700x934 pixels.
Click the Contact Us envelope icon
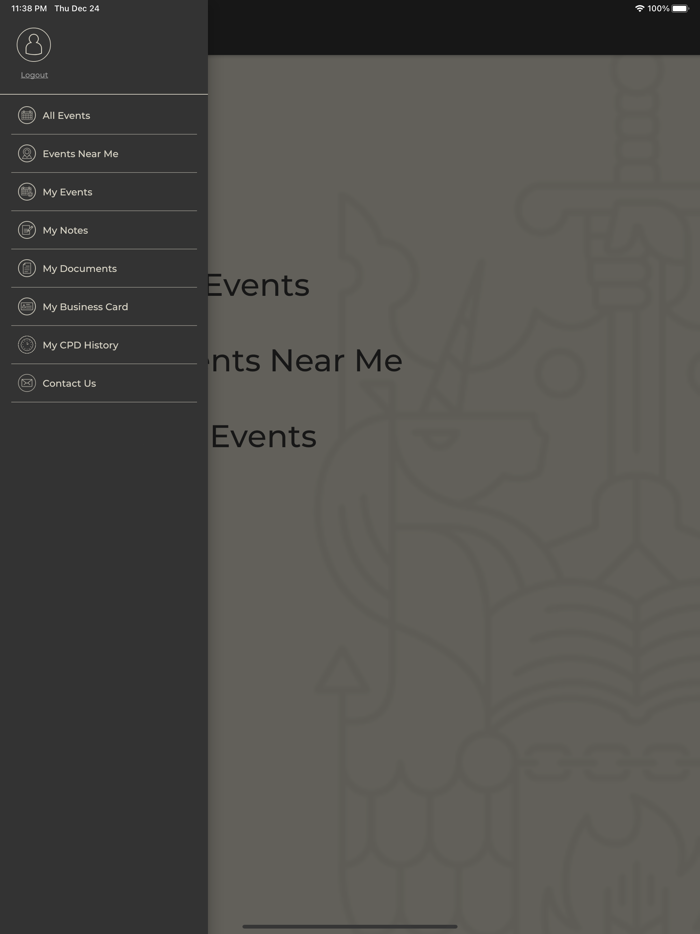click(26, 383)
